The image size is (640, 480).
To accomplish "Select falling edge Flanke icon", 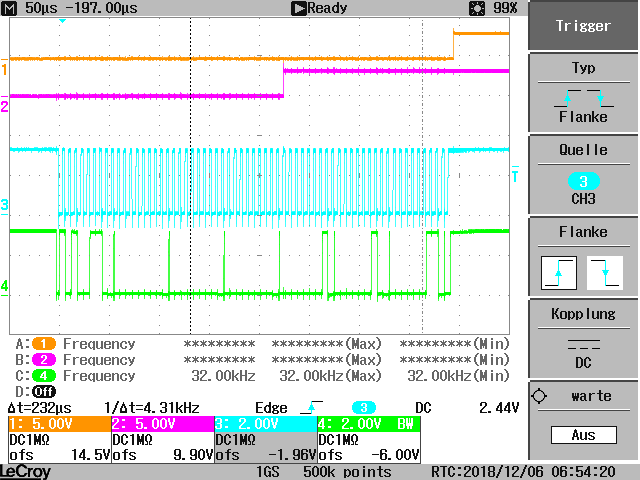I will coord(605,273).
